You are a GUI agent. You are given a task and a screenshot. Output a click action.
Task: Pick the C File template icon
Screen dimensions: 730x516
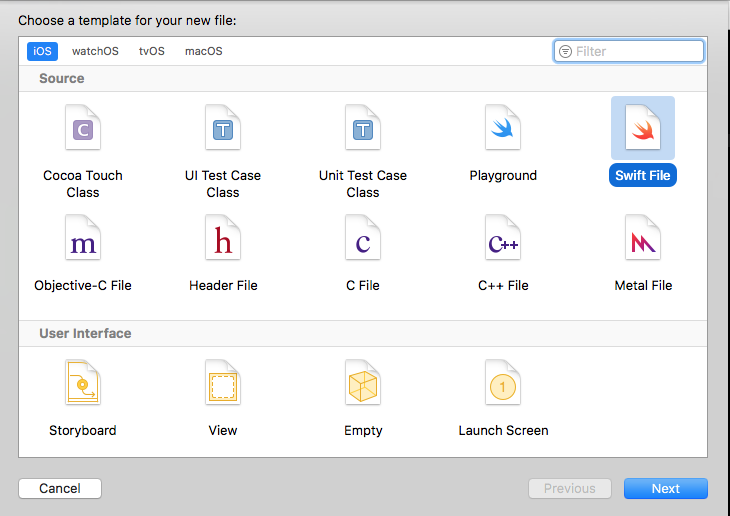(363, 239)
